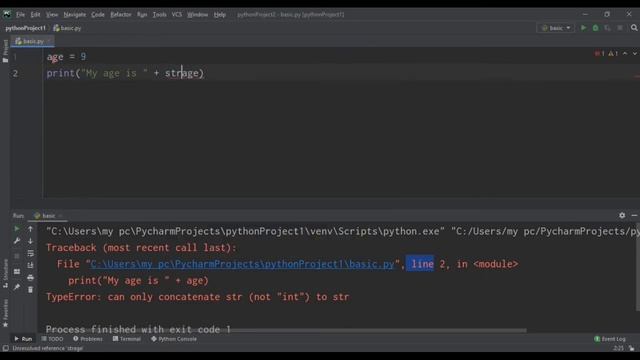Open the Structure tool window sidebar
Viewport: 640px width, 360px height.
tap(5, 273)
